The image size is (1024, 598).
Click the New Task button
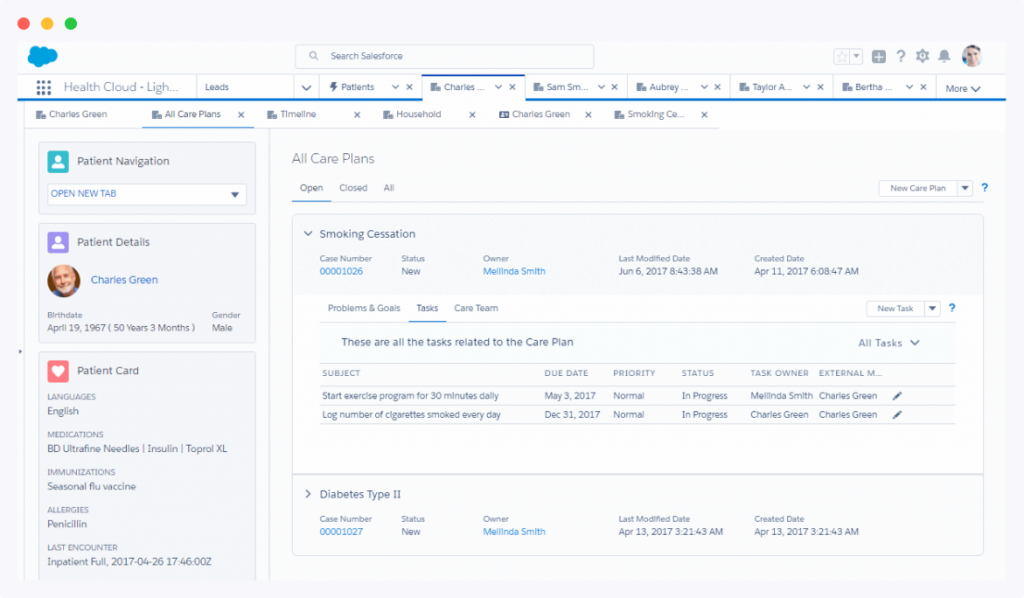tap(894, 308)
